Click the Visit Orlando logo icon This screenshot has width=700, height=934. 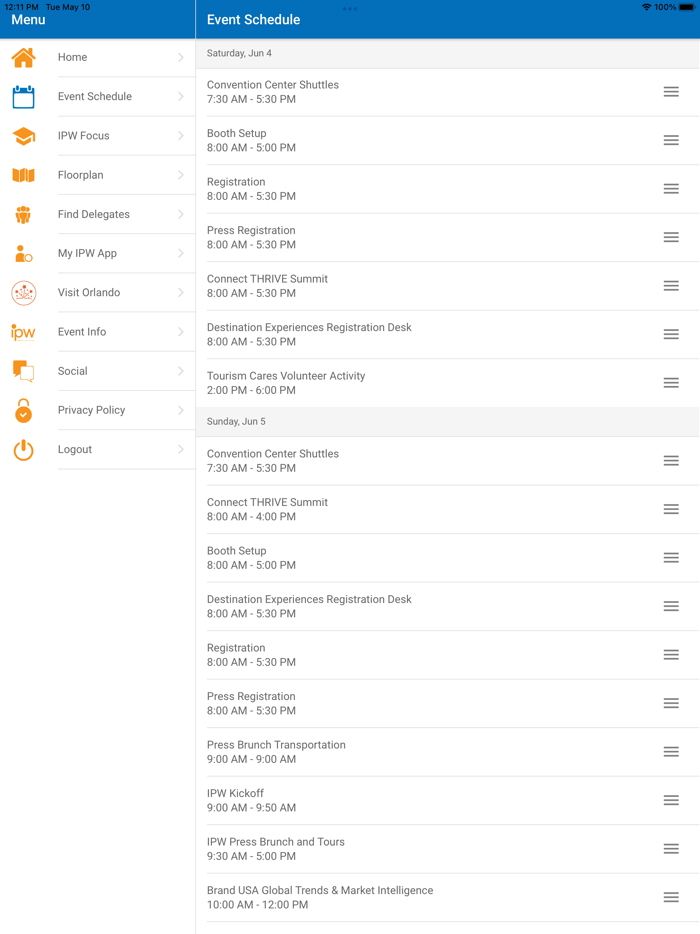(23, 293)
